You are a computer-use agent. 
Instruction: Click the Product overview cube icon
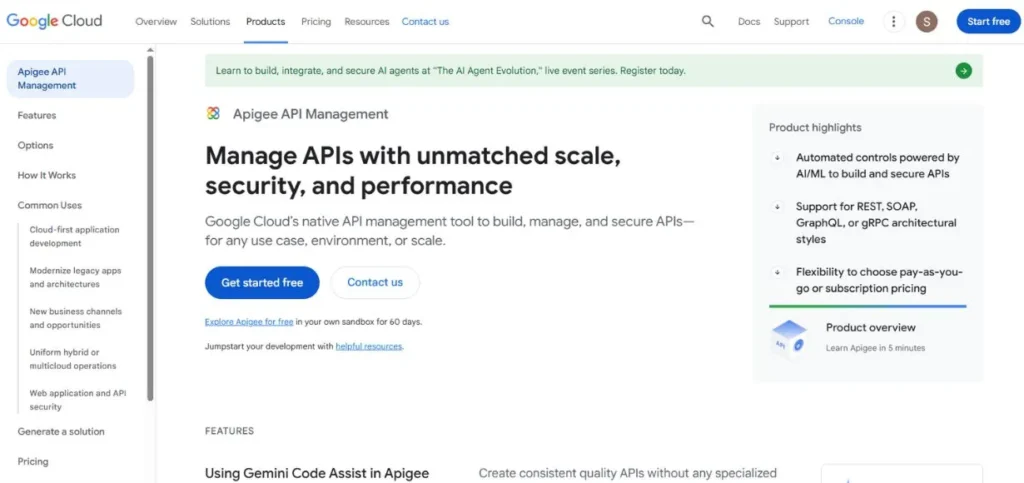789,337
